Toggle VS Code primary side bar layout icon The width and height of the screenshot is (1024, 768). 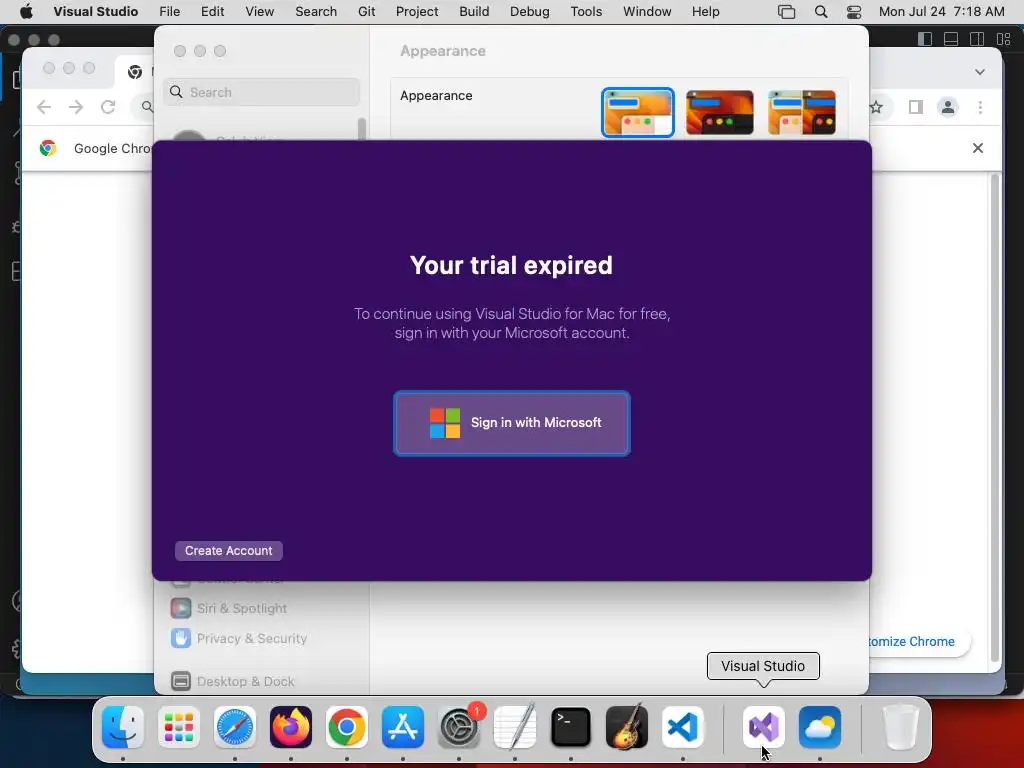(x=925, y=39)
